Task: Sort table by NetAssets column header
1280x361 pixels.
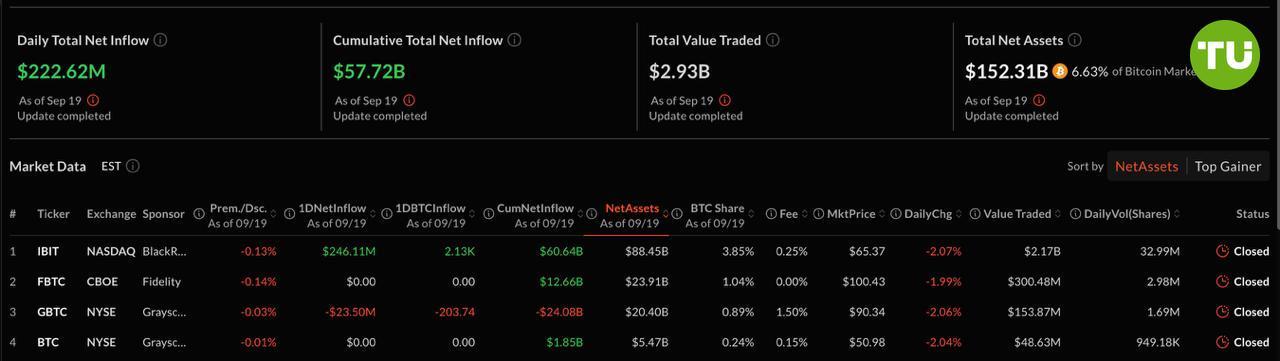Action: [632, 209]
